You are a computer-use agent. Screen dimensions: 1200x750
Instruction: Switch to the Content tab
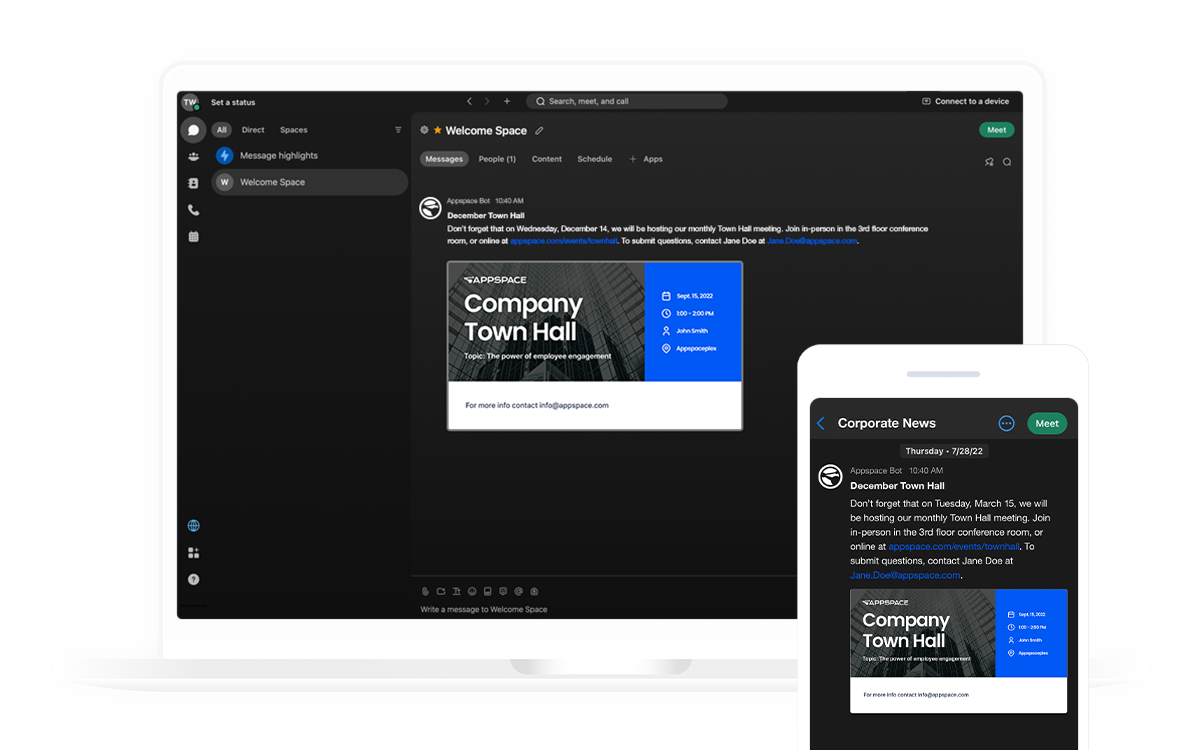pyautogui.click(x=547, y=159)
